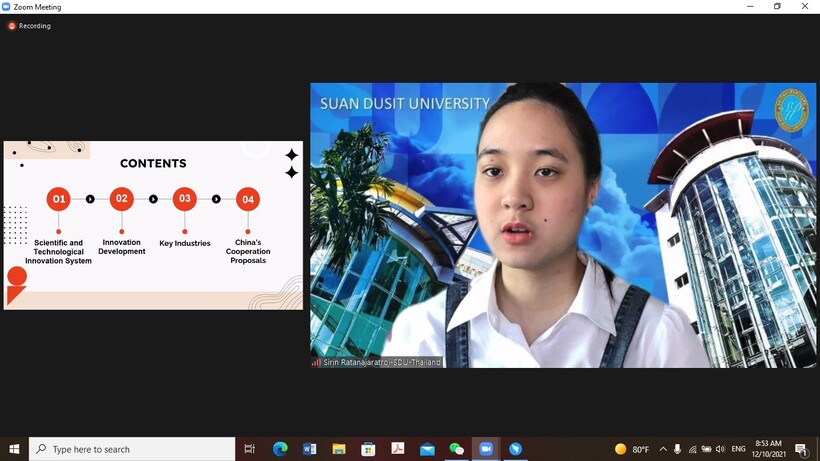The height and width of the screenshot is (461, 820).
Task: Open the volume speaker tray icon
Action: click(721, 449)
